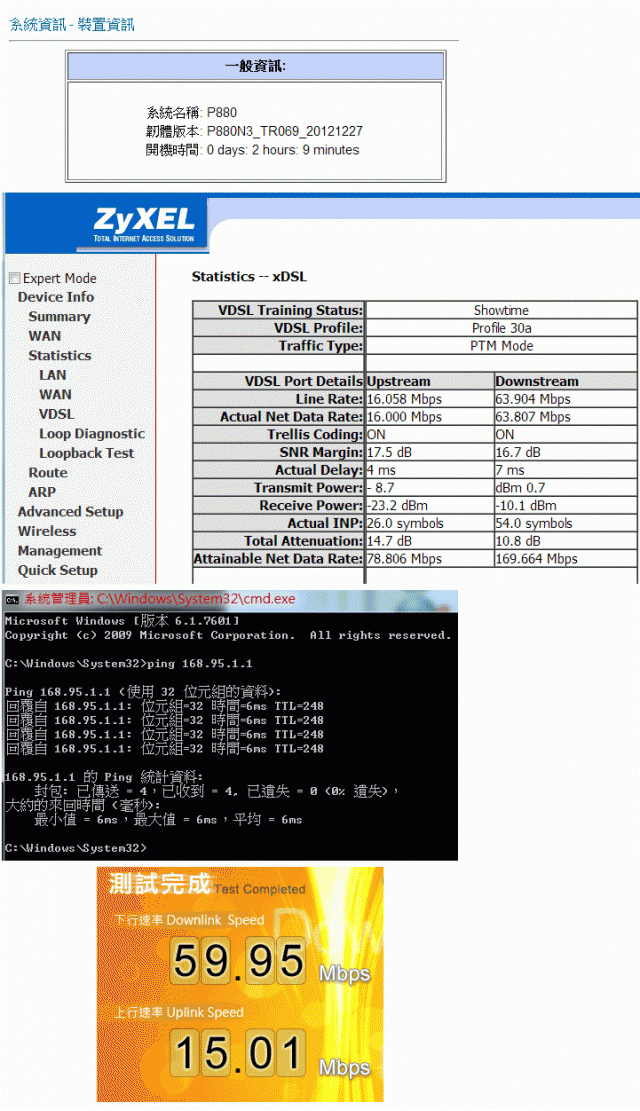Click the cmd.exe window title bar
Viewport: 640px width, 1111px height.
[x=230, y=599]
